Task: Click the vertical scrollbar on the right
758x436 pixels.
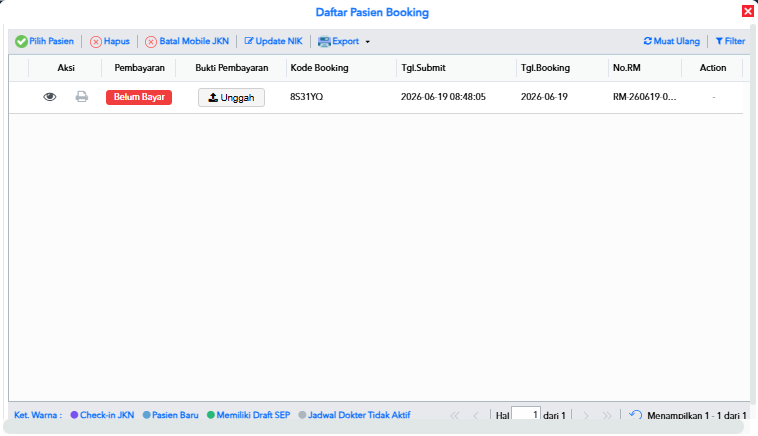Action: (753, 213)
